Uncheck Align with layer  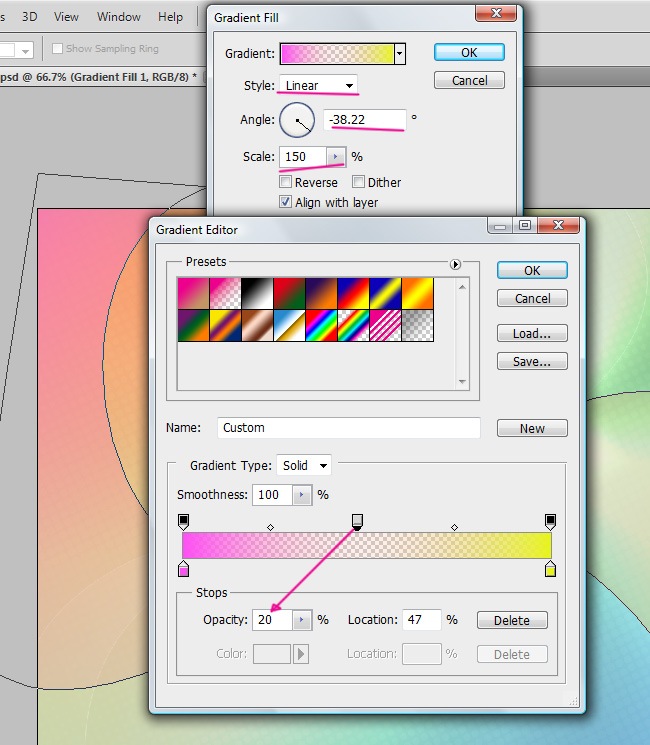pos(286,202)
